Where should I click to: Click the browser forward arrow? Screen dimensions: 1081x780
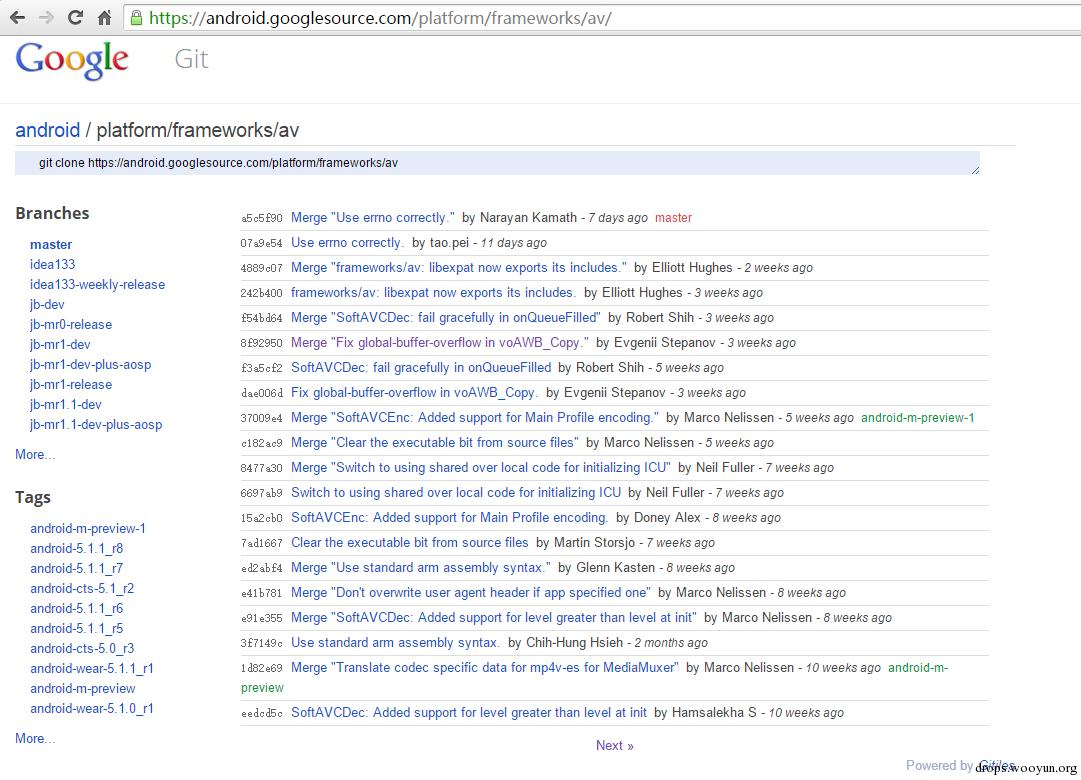pyautogui.click(x=46, y=18)
